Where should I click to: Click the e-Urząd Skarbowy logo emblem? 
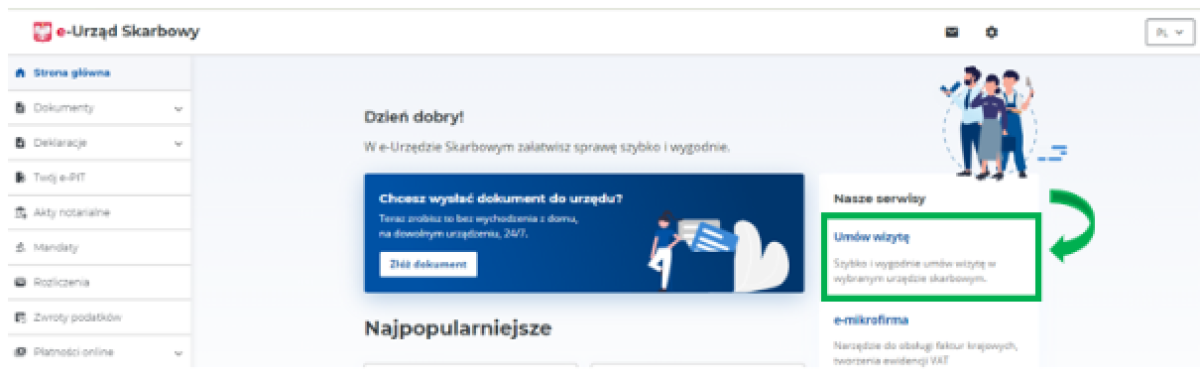point(42,32)
